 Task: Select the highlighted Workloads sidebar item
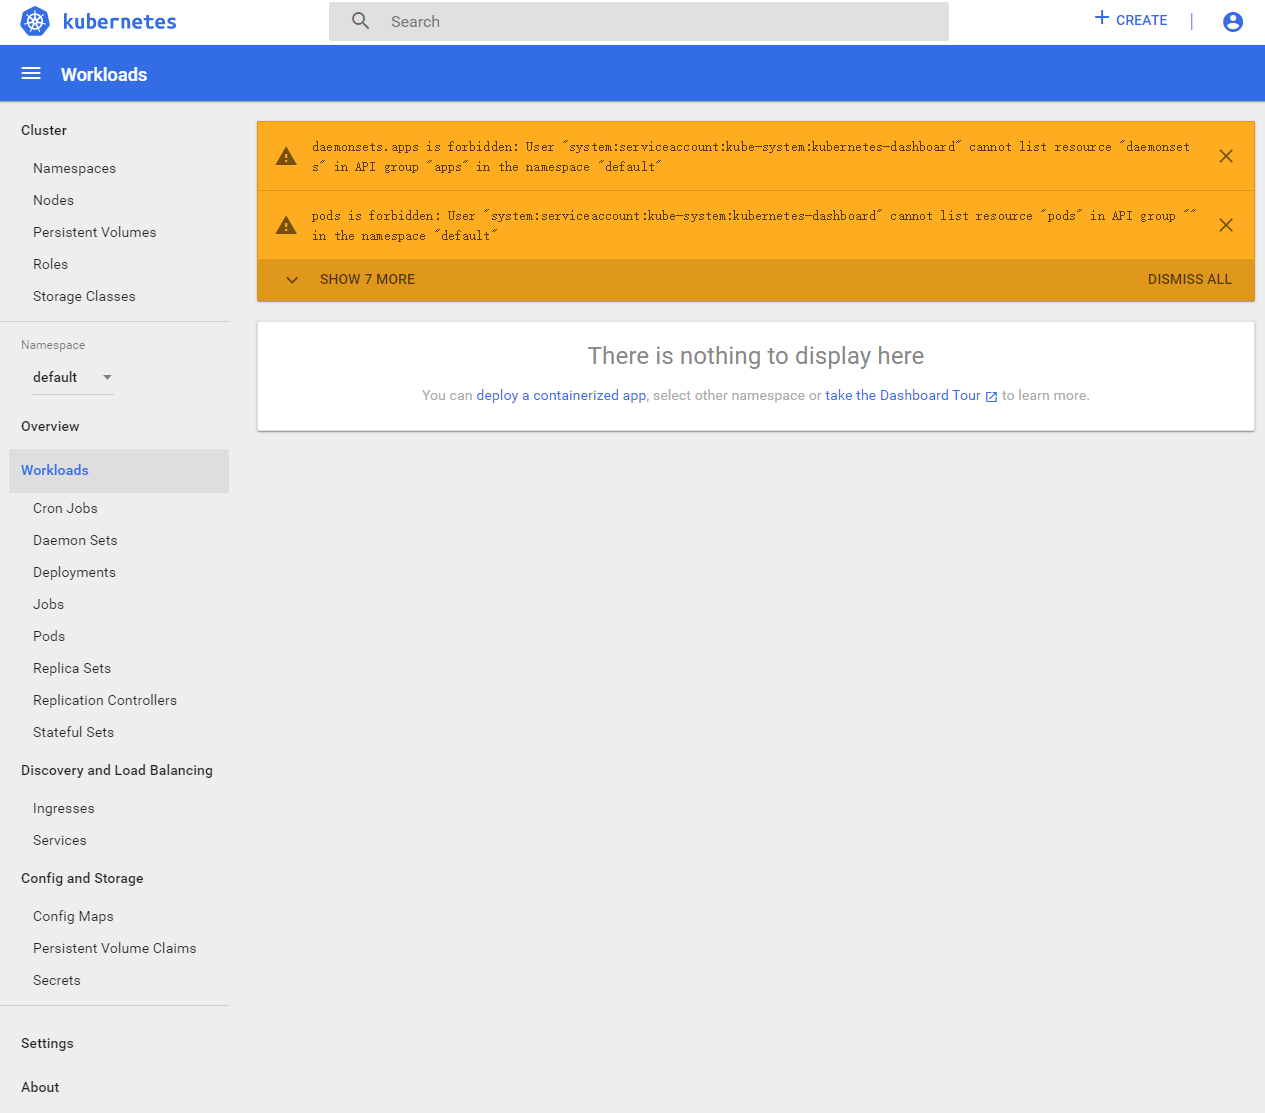[x=119, y=470]
